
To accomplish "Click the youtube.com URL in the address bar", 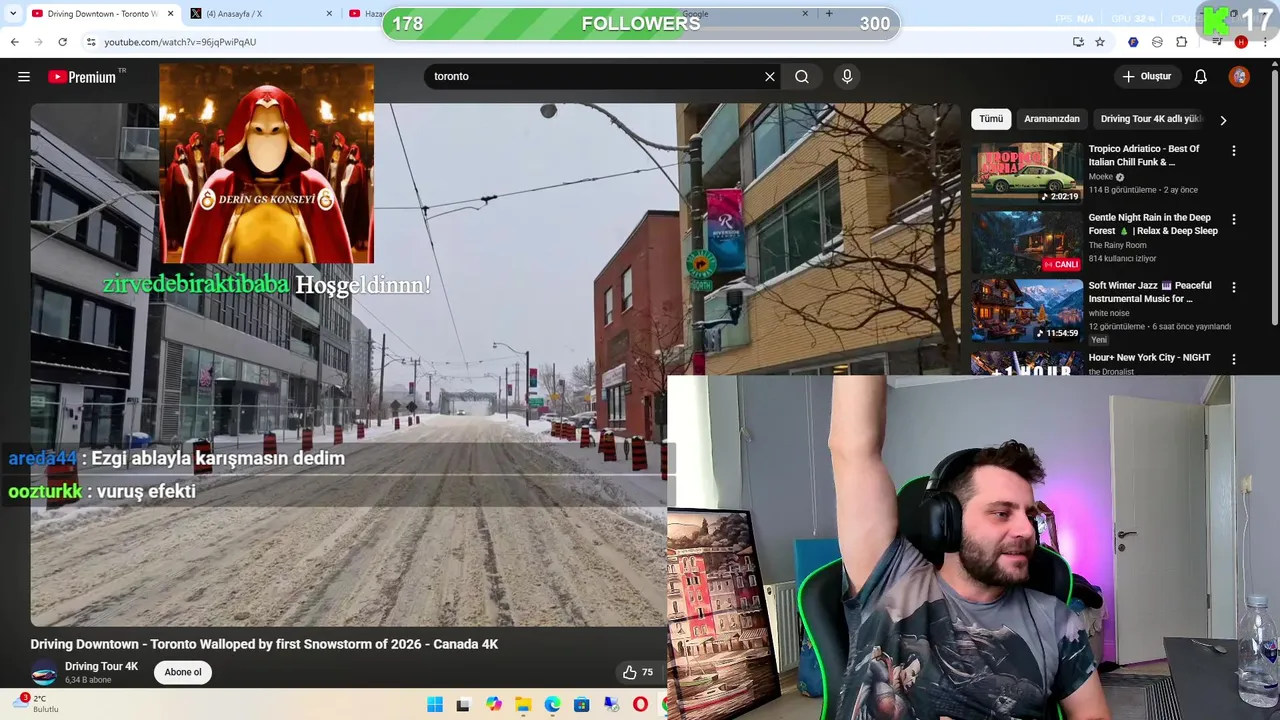I will (x=180, y=42).
